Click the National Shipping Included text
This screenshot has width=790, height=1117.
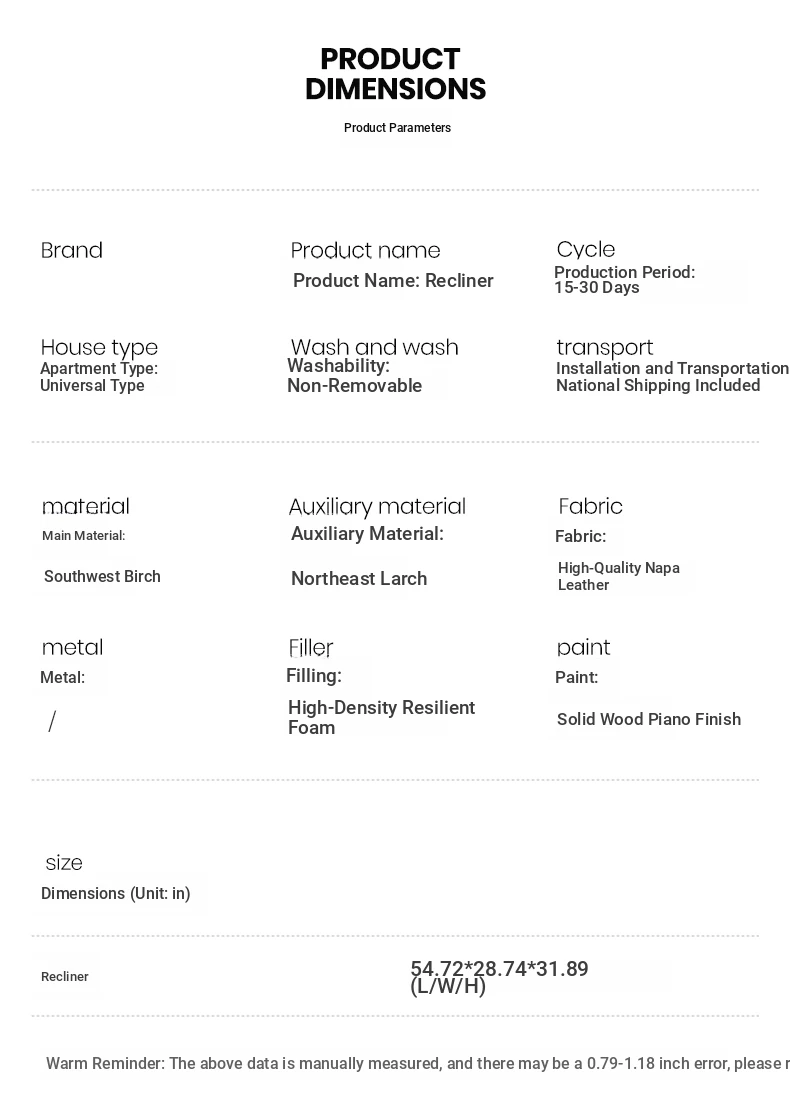(x=658, y=386)
